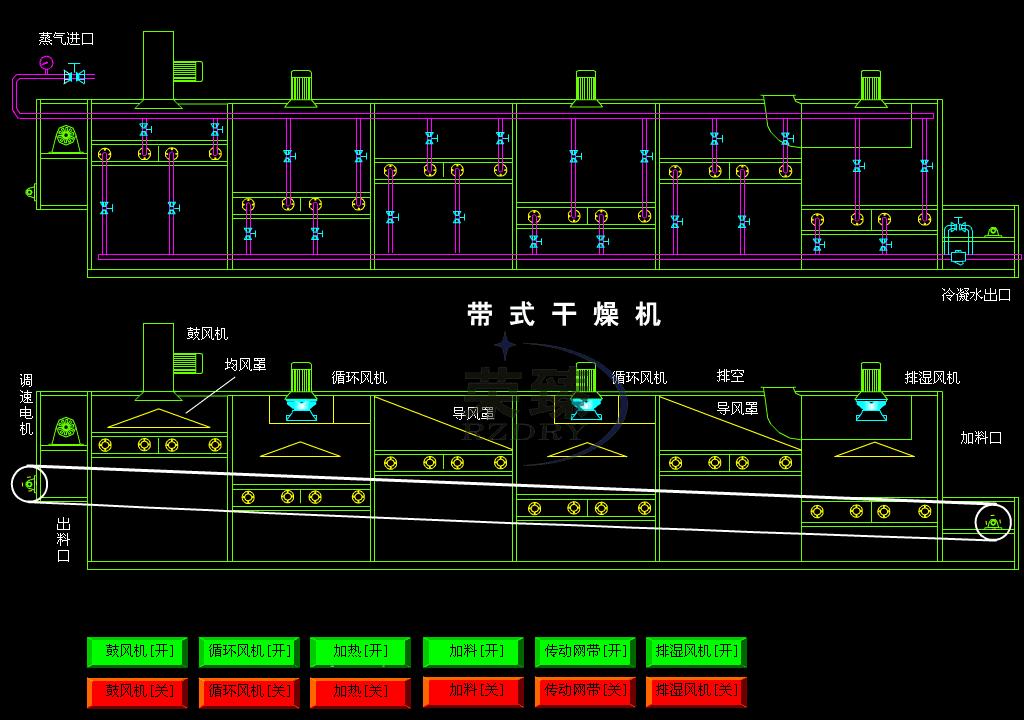Select the condensate trap near 冷凝水出口
The height and width of the screenshot is (720, 1024).
[x=958, y=241]
